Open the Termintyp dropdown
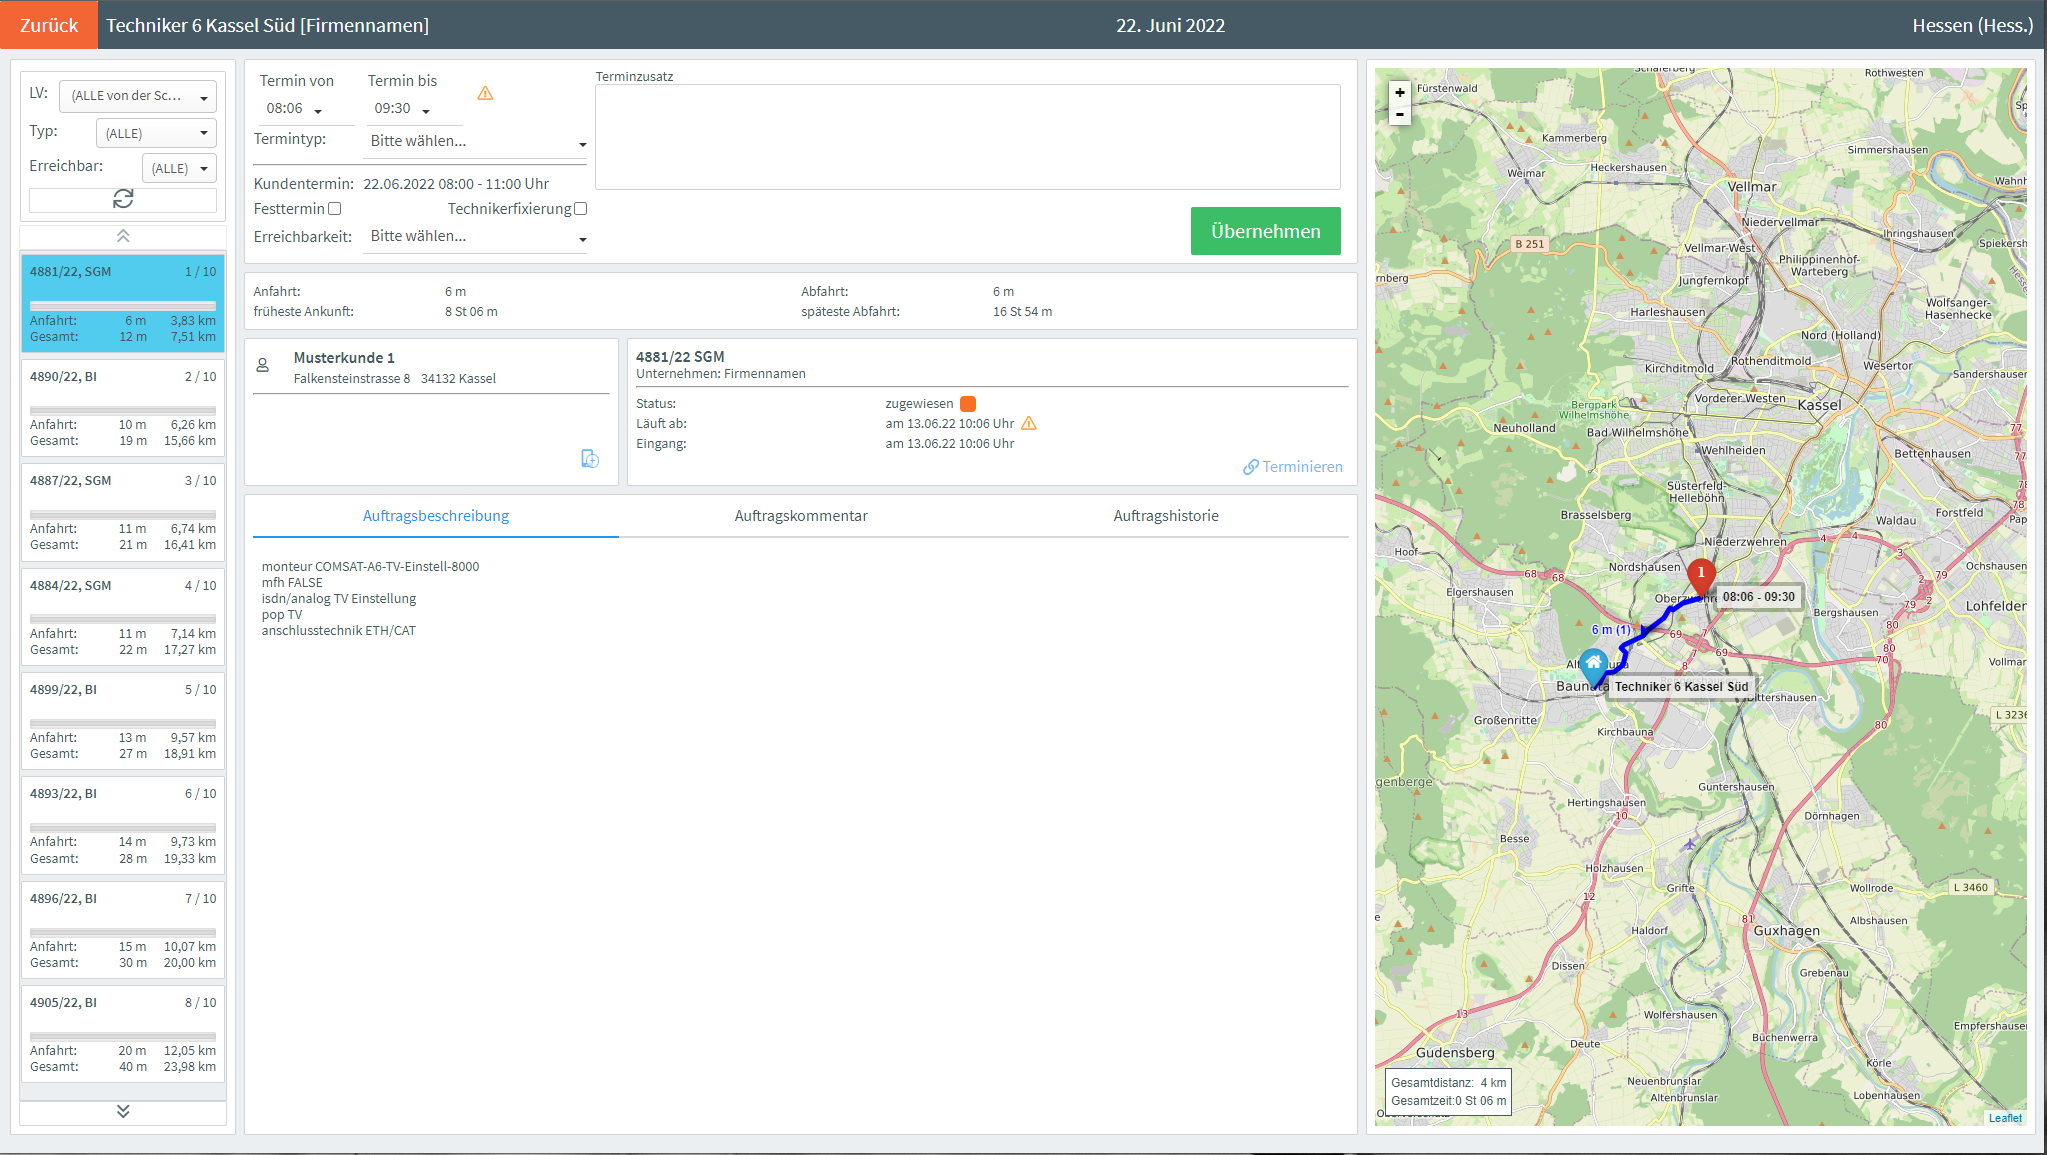Viewport: 2047px width, 1155px height. click(x=476, y=142)
